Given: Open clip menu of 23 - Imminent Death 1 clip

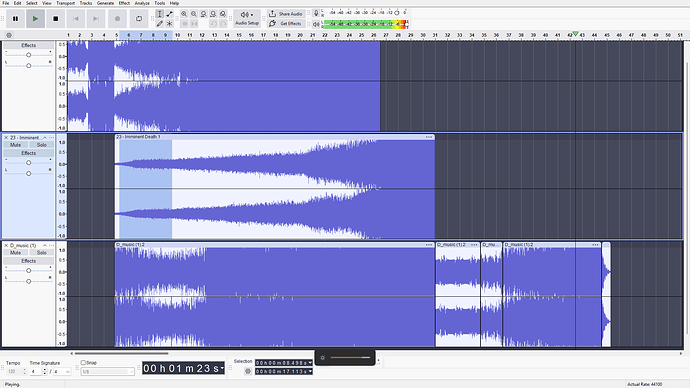Looking at the screenshot, I should [429, 137].
